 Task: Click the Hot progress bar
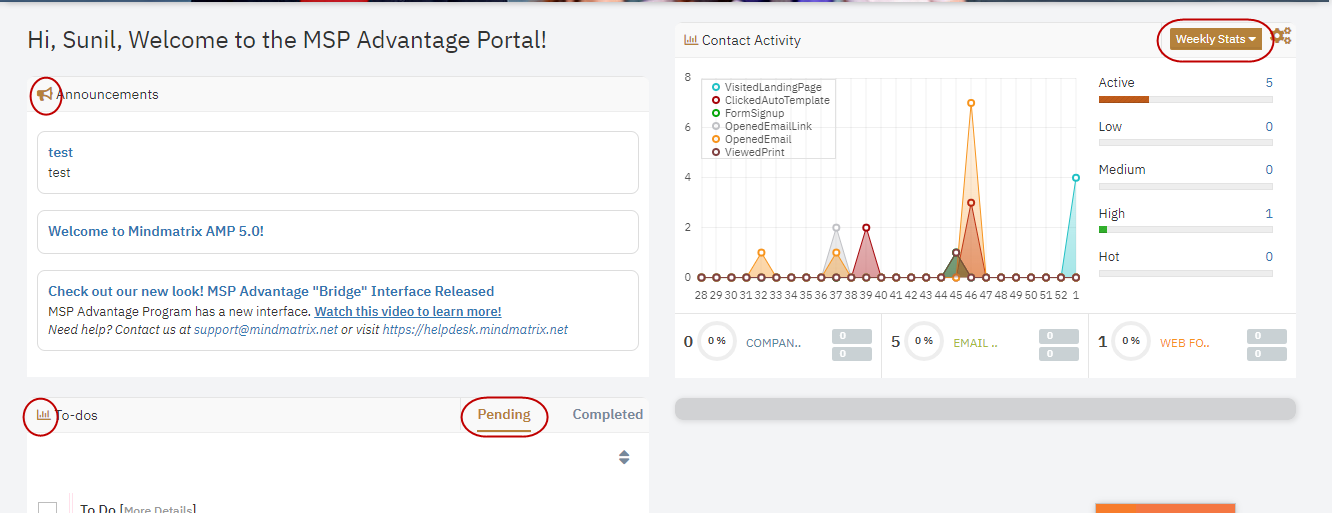[x=1186, y=273]
